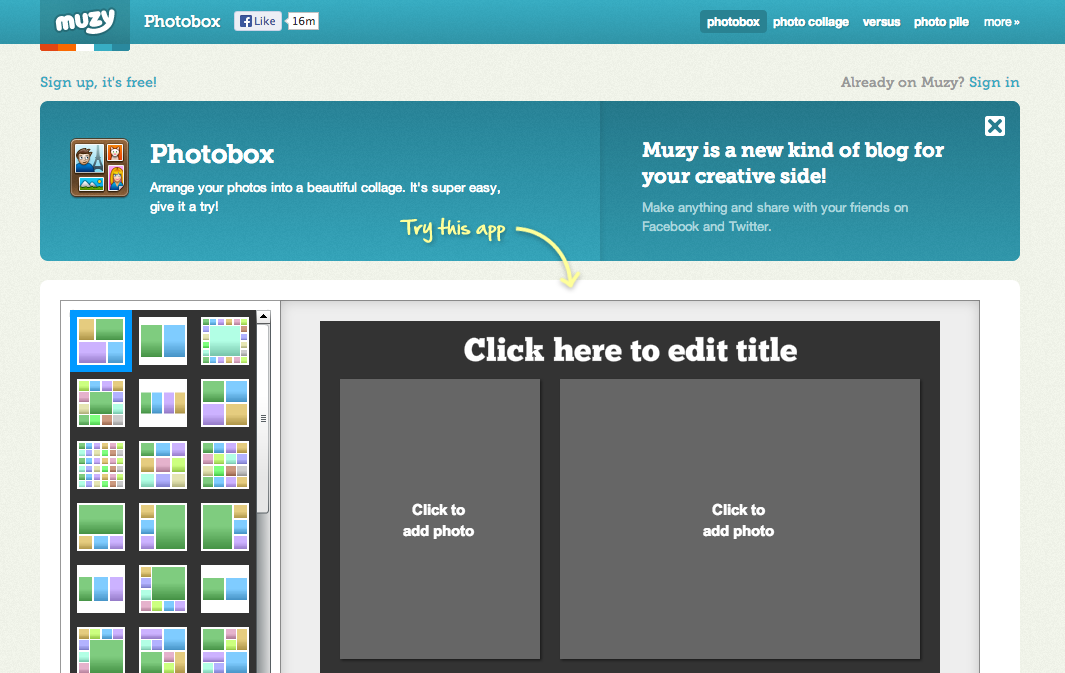
Task: Add photo to the left collage slot
Action: 439,520
